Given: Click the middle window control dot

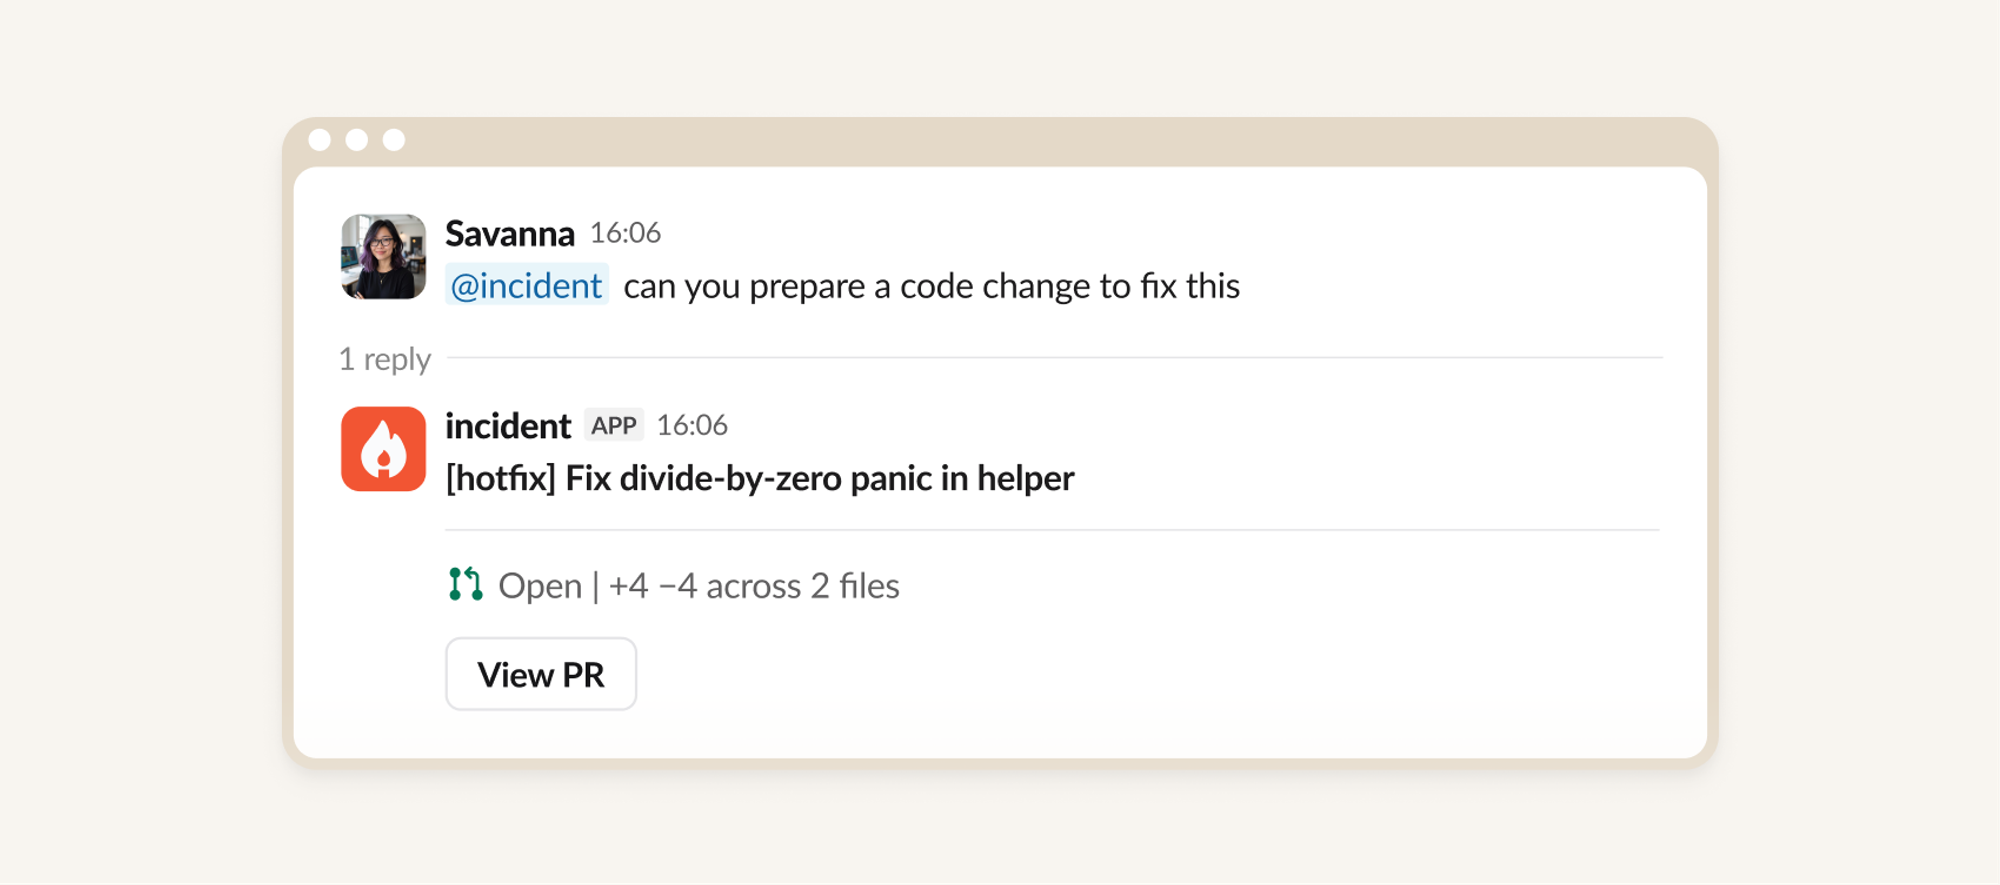Looking at the screenshot, I should tap(357, 140).
